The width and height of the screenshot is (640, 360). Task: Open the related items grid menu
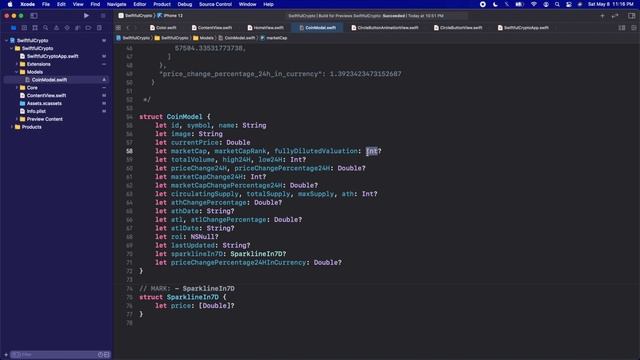tap(118, 28)
